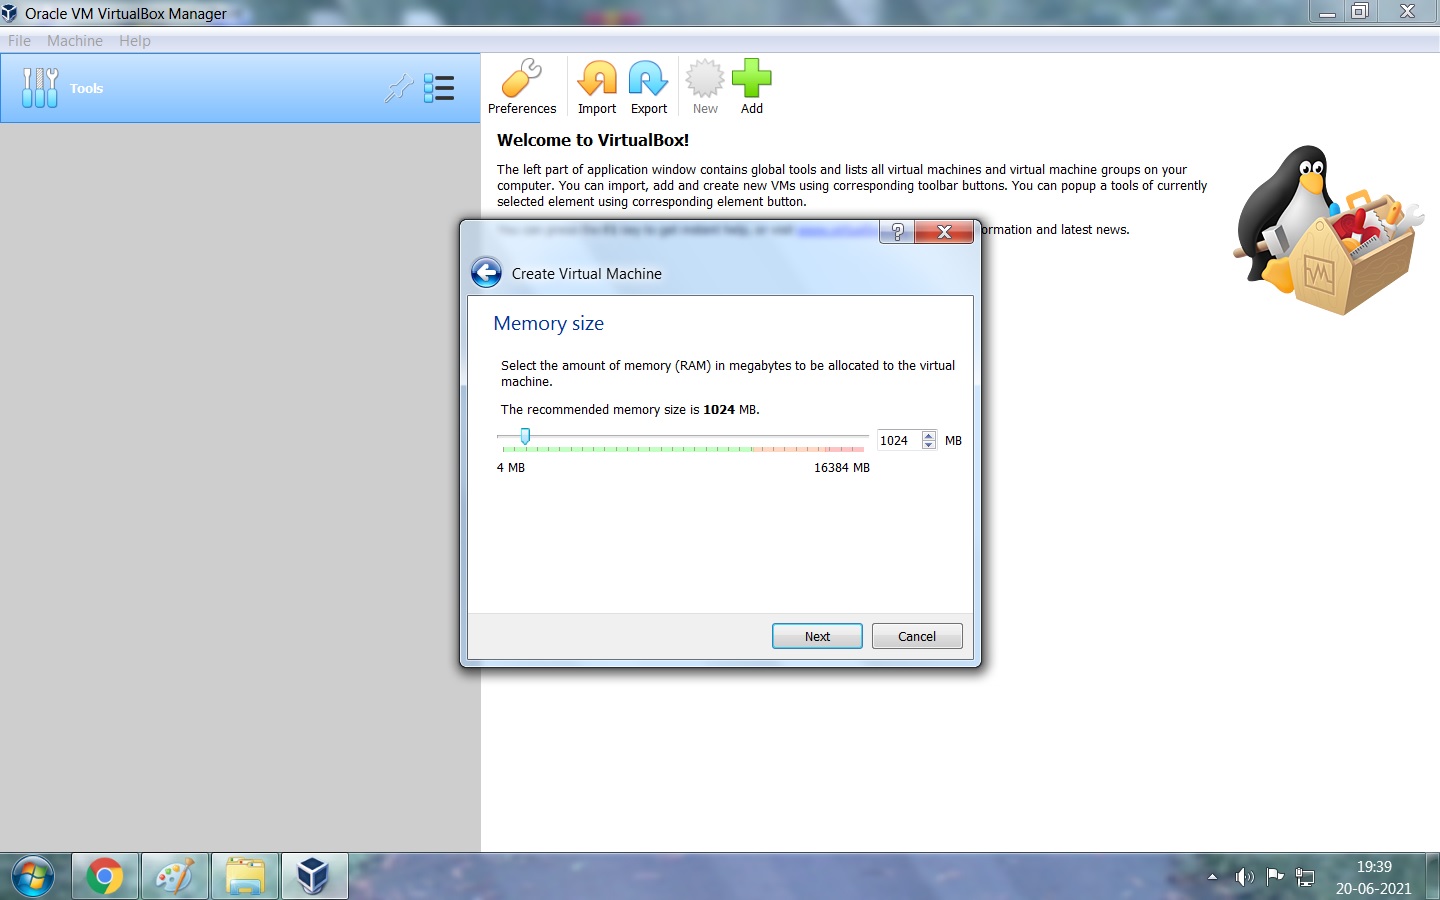Launch Google Chrome from the taskbar
The width and height of the screenshot is (1440, 900).
105,877
